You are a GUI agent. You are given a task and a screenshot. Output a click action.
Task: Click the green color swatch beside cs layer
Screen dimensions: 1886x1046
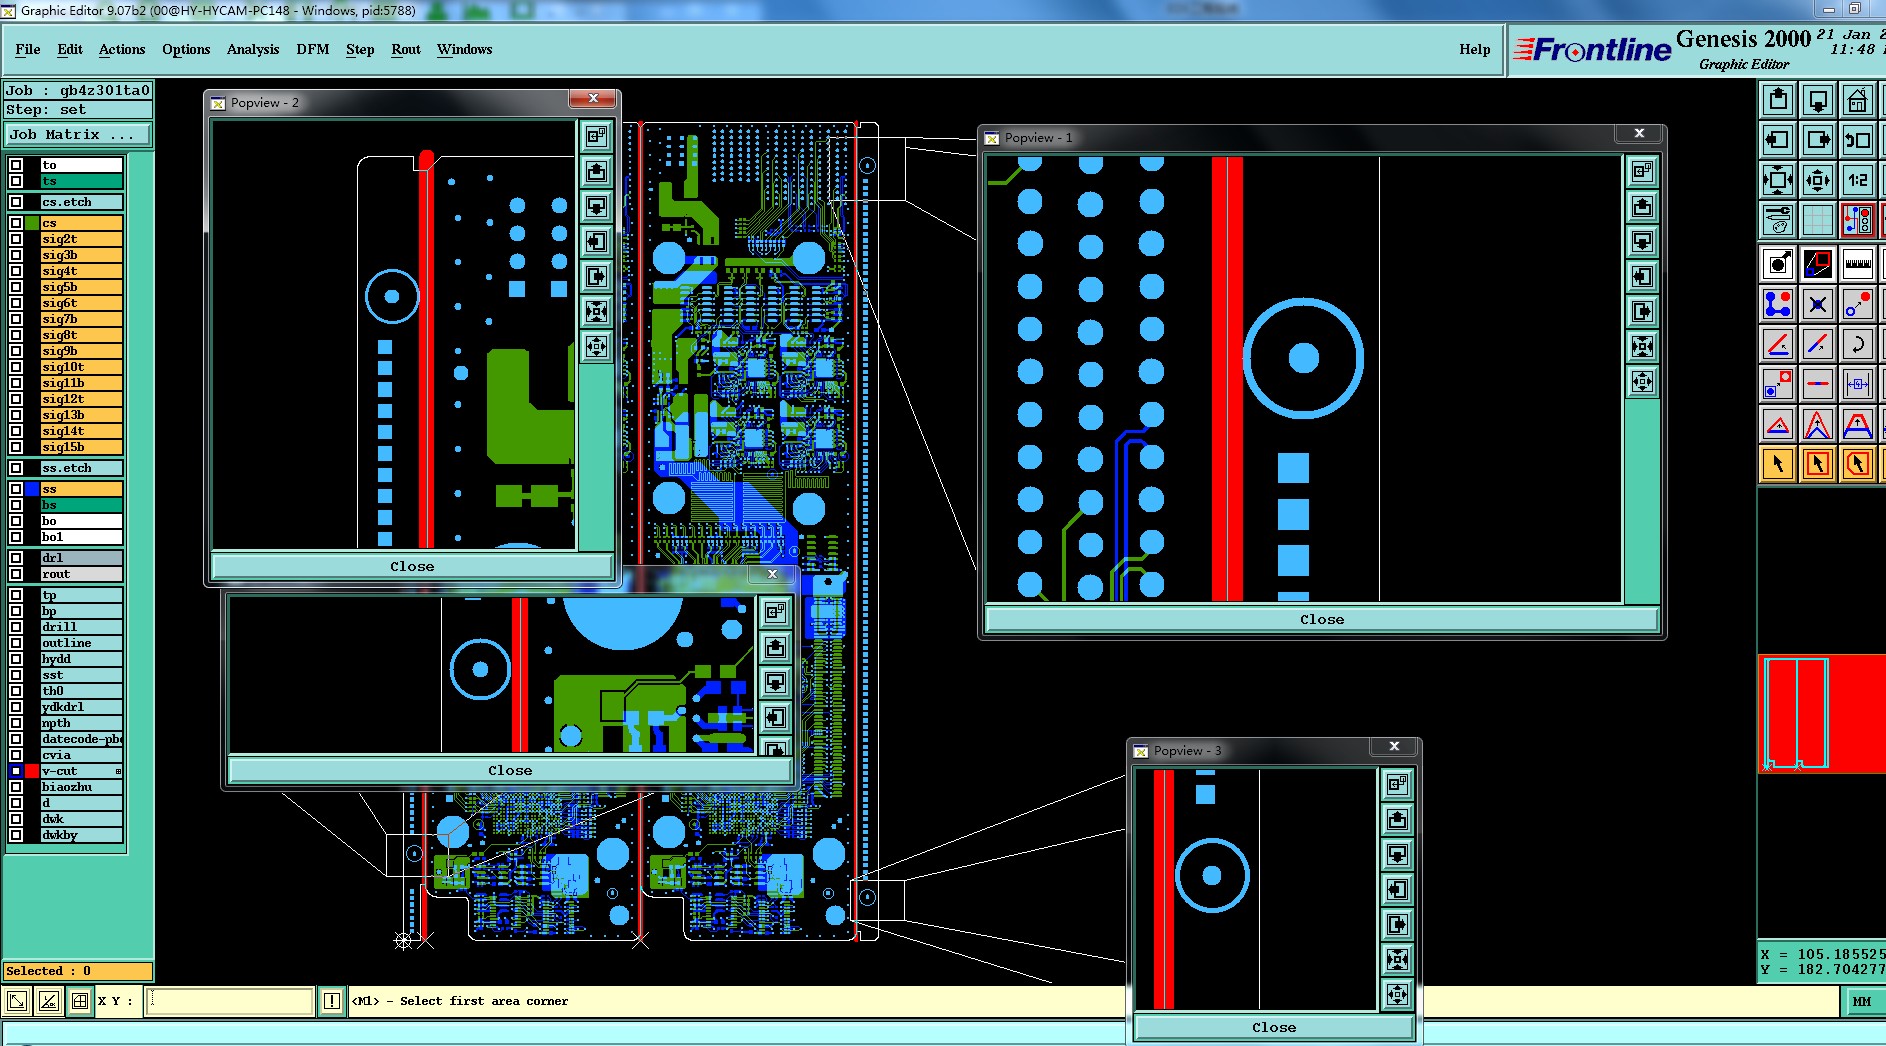click(x=32, y=223)
